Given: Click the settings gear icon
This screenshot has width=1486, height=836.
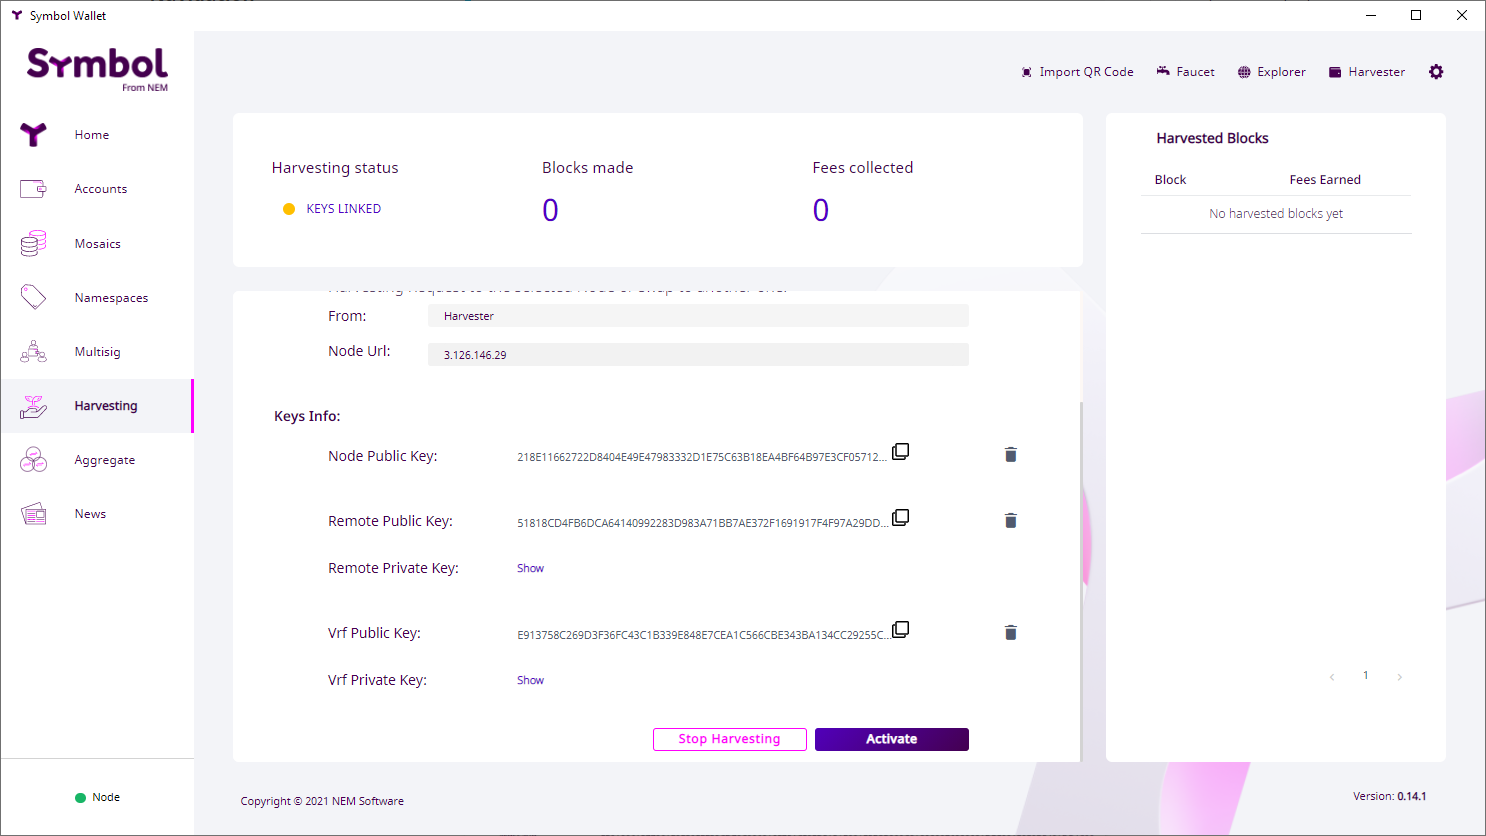Looking at the screenshot, I should pos(1436,72).
